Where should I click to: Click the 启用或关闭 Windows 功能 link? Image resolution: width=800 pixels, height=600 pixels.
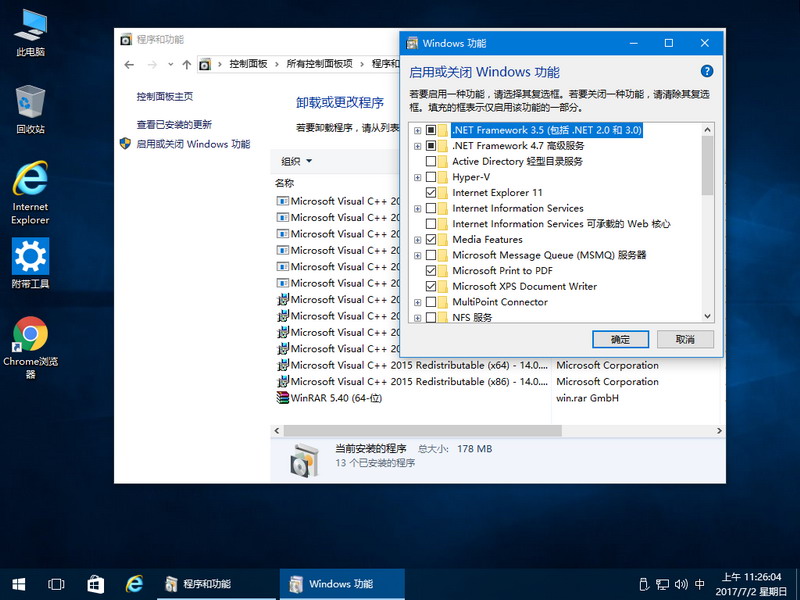[193, 144]
